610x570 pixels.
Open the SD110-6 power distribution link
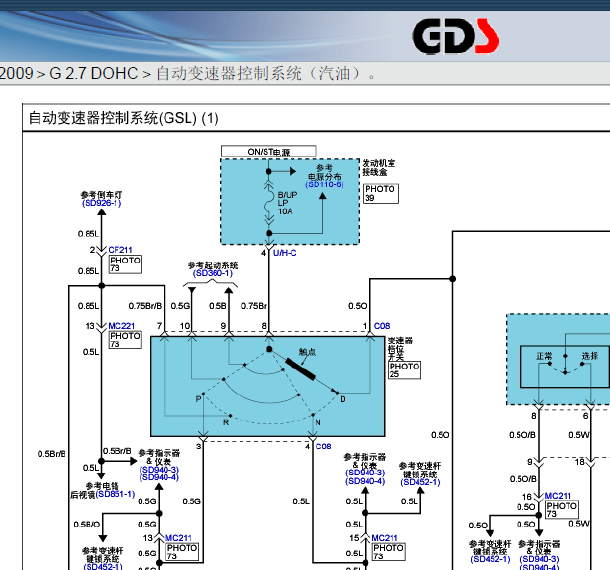coord(324,184)
